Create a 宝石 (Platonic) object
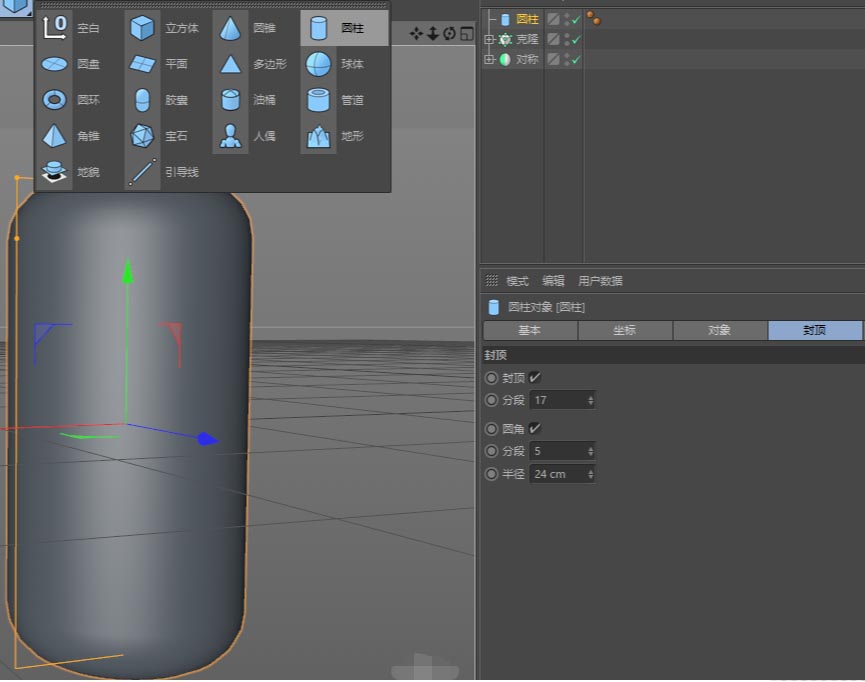Screen dimensions: 865x682 [x=142, y=135]
